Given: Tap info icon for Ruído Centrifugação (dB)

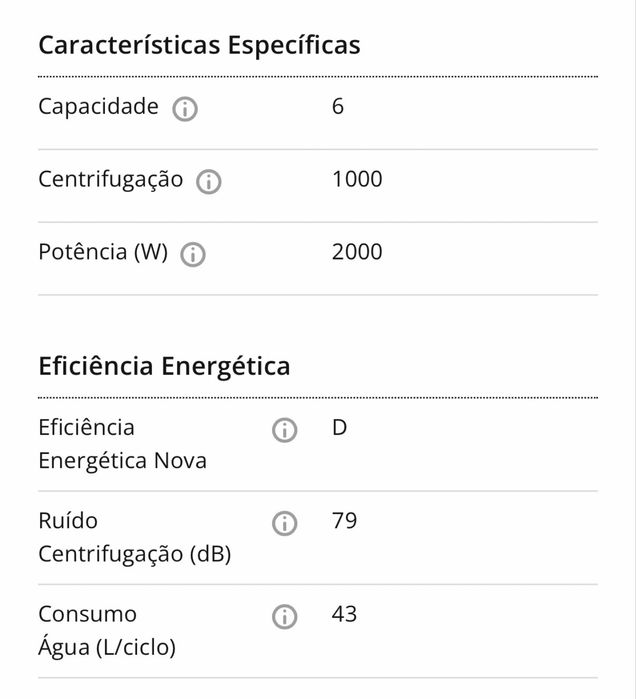Looking at the screenshot, I should click(x=285, y=523).
